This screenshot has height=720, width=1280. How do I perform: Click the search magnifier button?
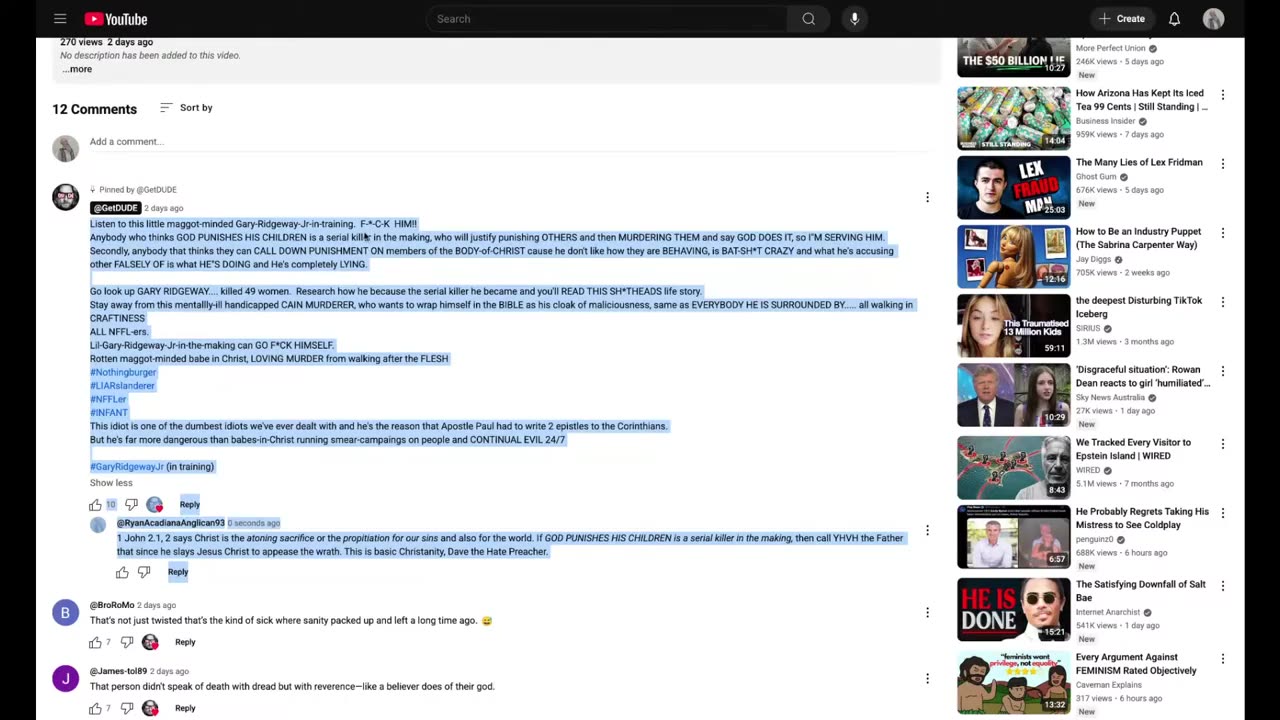click(x=808, y=19)
